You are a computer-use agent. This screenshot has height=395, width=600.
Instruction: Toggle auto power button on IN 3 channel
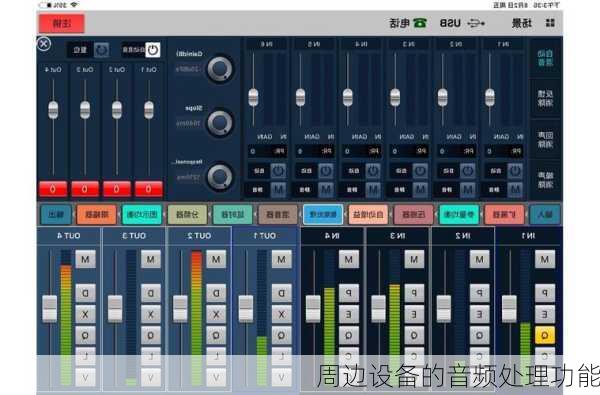coord(420,171)
